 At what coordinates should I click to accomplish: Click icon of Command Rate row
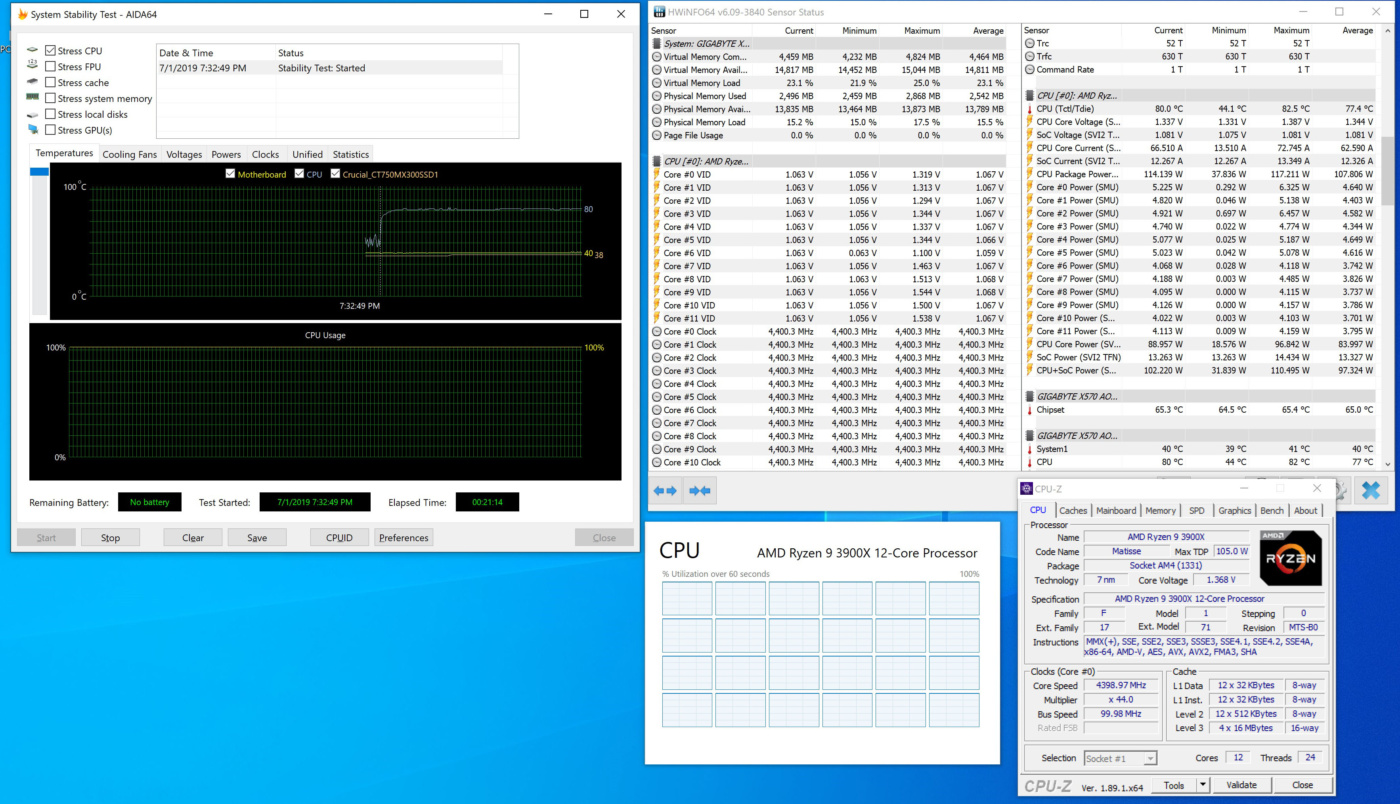(1029, 70)
